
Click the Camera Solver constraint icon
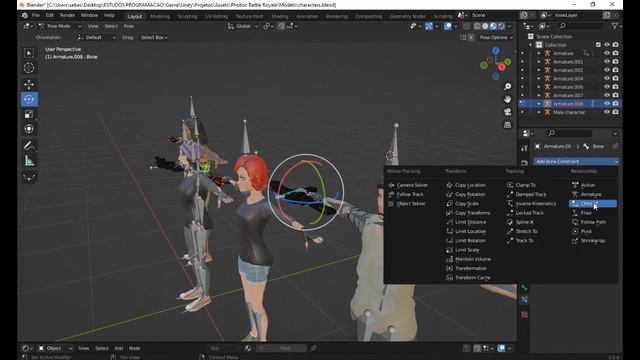pyautogui.click(x=391, y=185)
